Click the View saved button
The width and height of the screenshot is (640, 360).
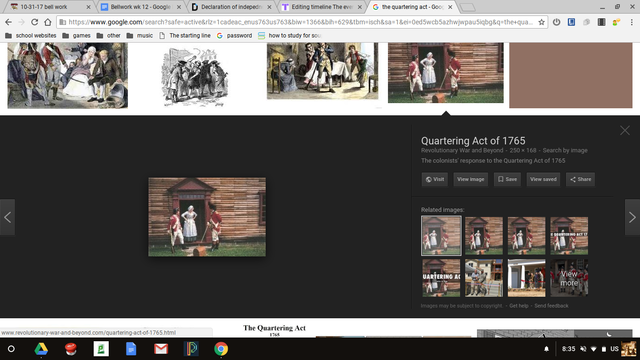(543, 179)
